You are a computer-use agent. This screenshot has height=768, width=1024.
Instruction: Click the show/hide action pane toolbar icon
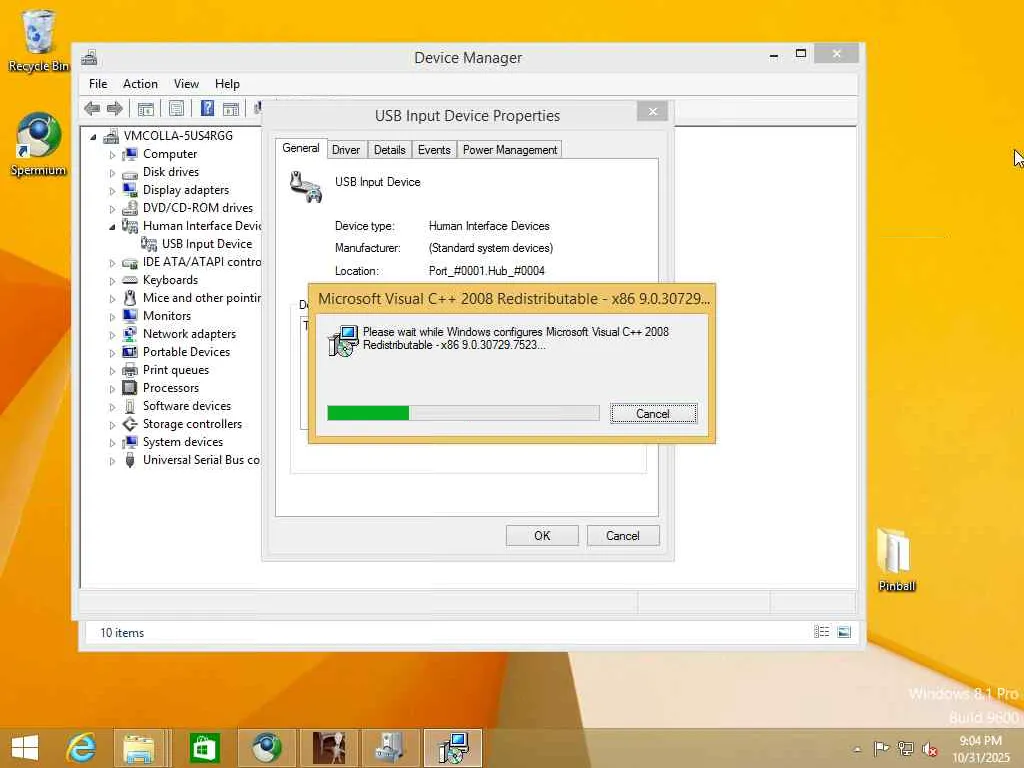231,108
